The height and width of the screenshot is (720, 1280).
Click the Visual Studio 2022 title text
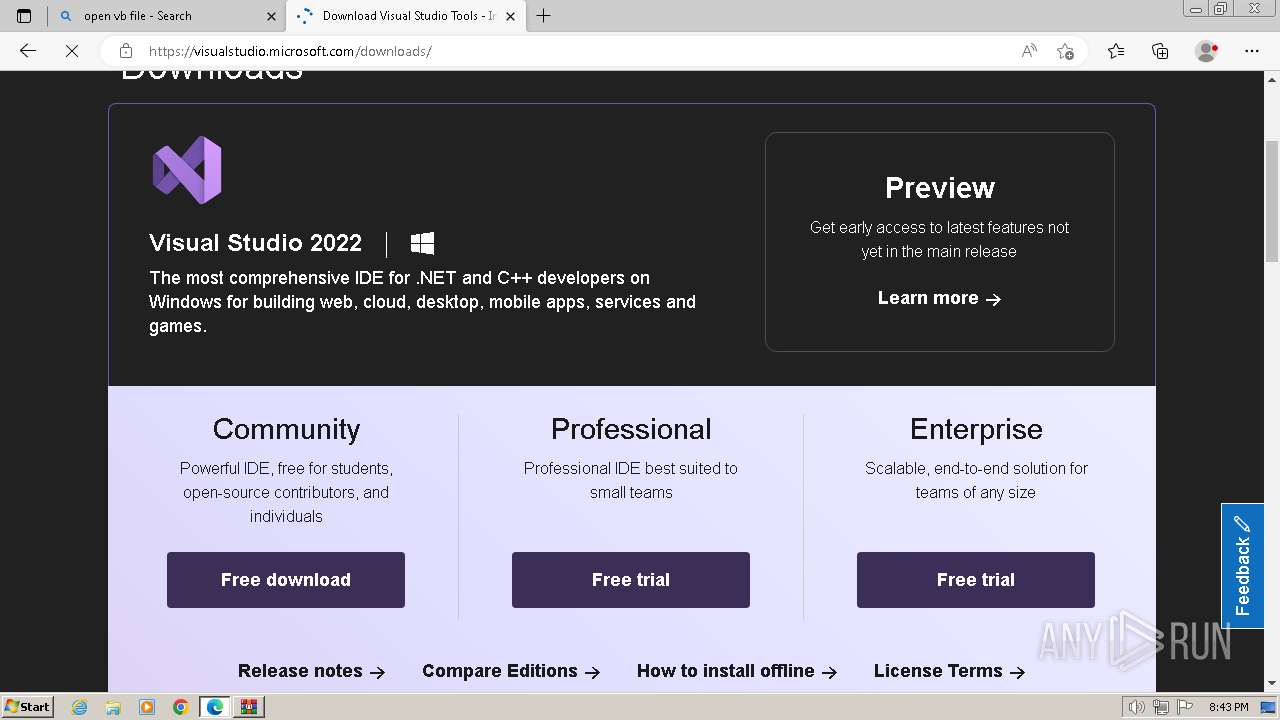[255, 243]
